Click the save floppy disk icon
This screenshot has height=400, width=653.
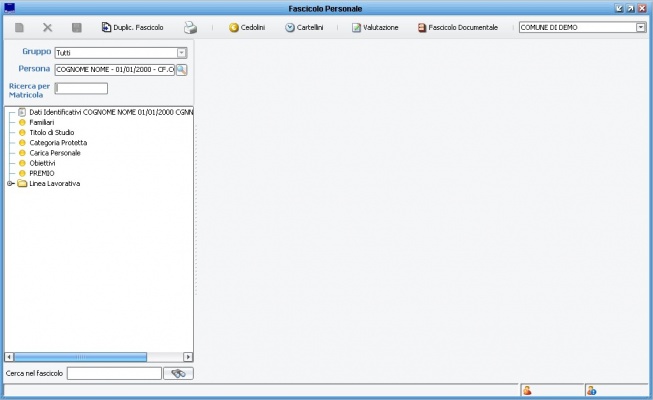coord(77,28)
